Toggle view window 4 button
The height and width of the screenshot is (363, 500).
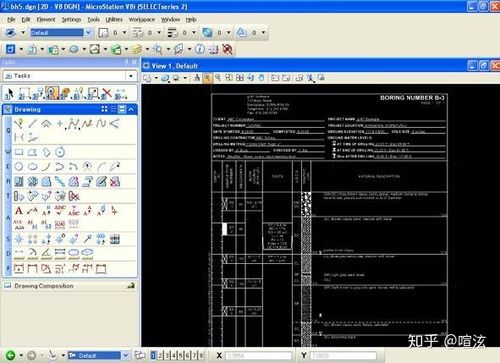[174, 355]
